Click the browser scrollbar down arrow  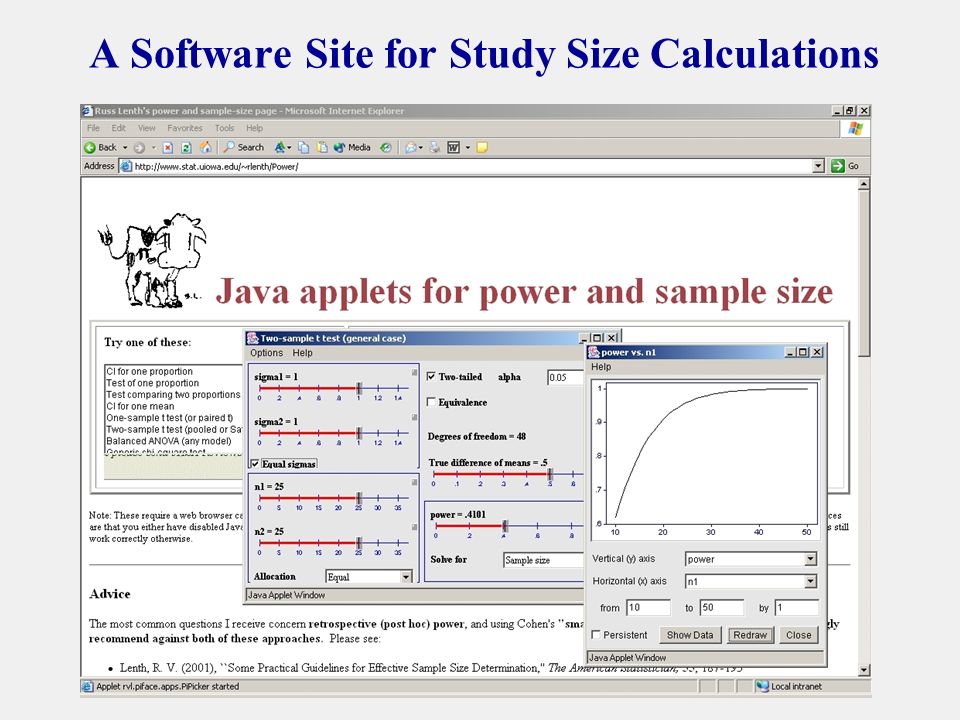coord(864,670)
